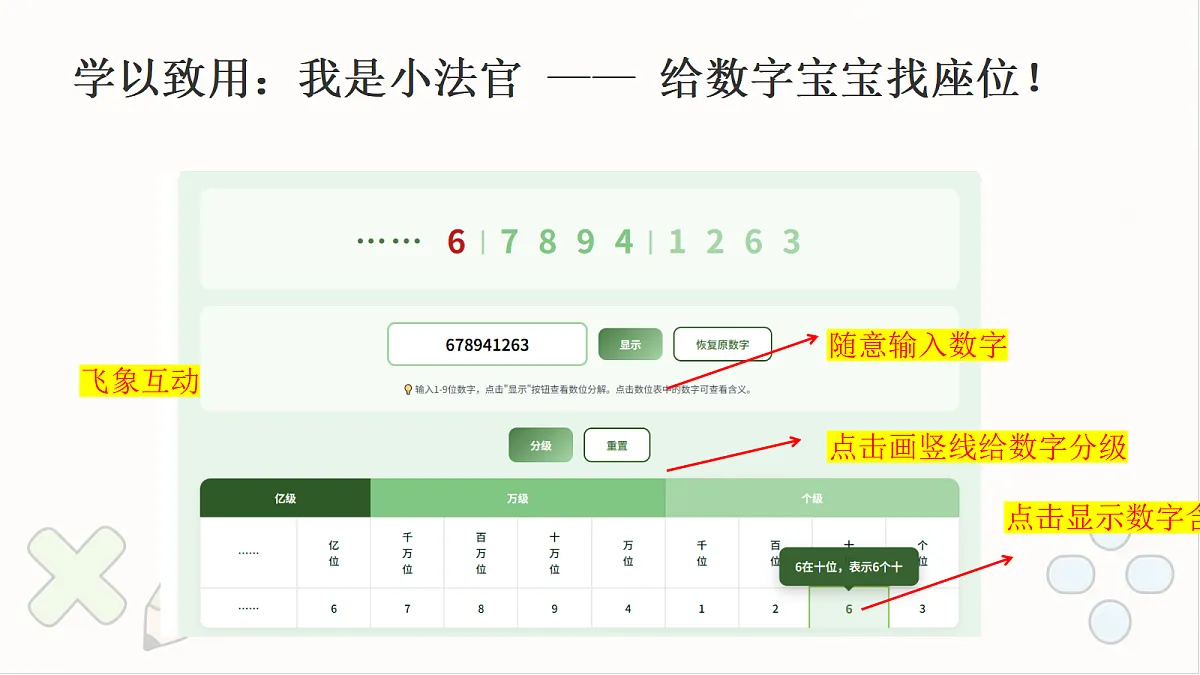Click the hint text starting 输入1-9位数字
The height and width of the screenshot is (675, 1200).
point(583,390)
